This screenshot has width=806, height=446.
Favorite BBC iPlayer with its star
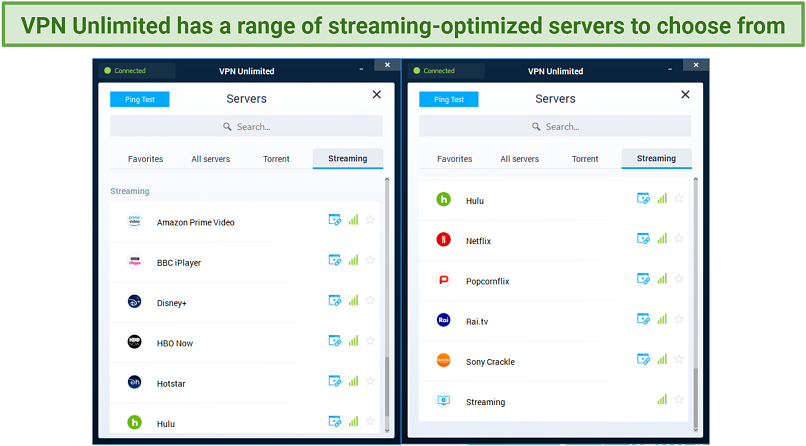tap(370, 260)
